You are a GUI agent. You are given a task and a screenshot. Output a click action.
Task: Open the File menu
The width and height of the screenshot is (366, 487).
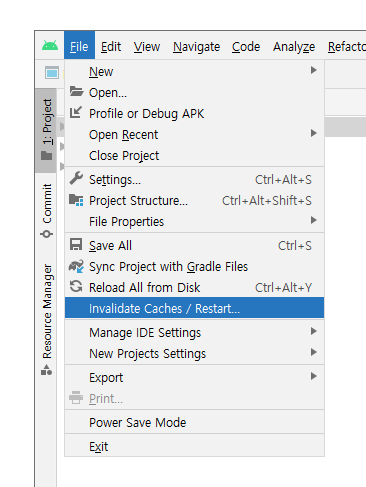(x=79, y=46)
